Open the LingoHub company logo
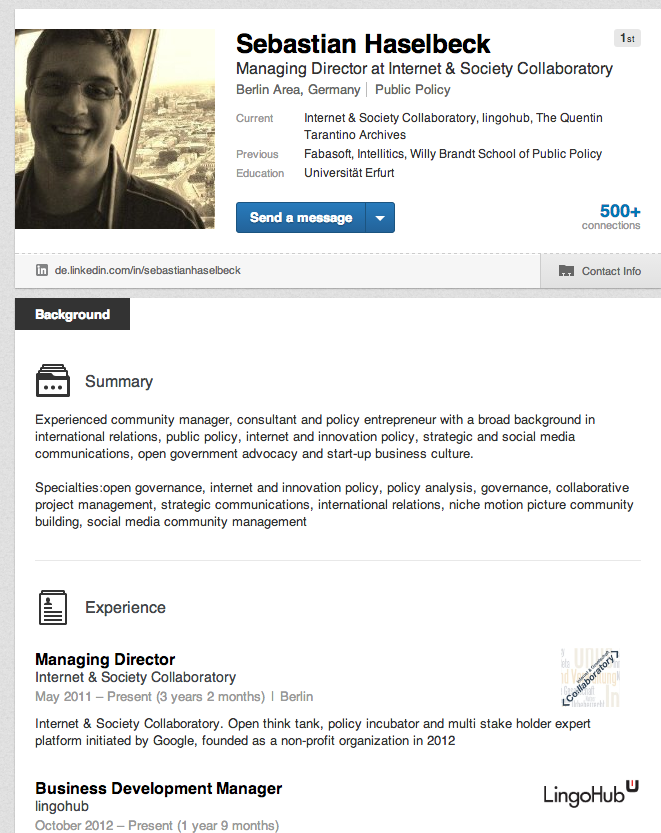The height and width of the screenshot is (833, 661). coord(591,792)
